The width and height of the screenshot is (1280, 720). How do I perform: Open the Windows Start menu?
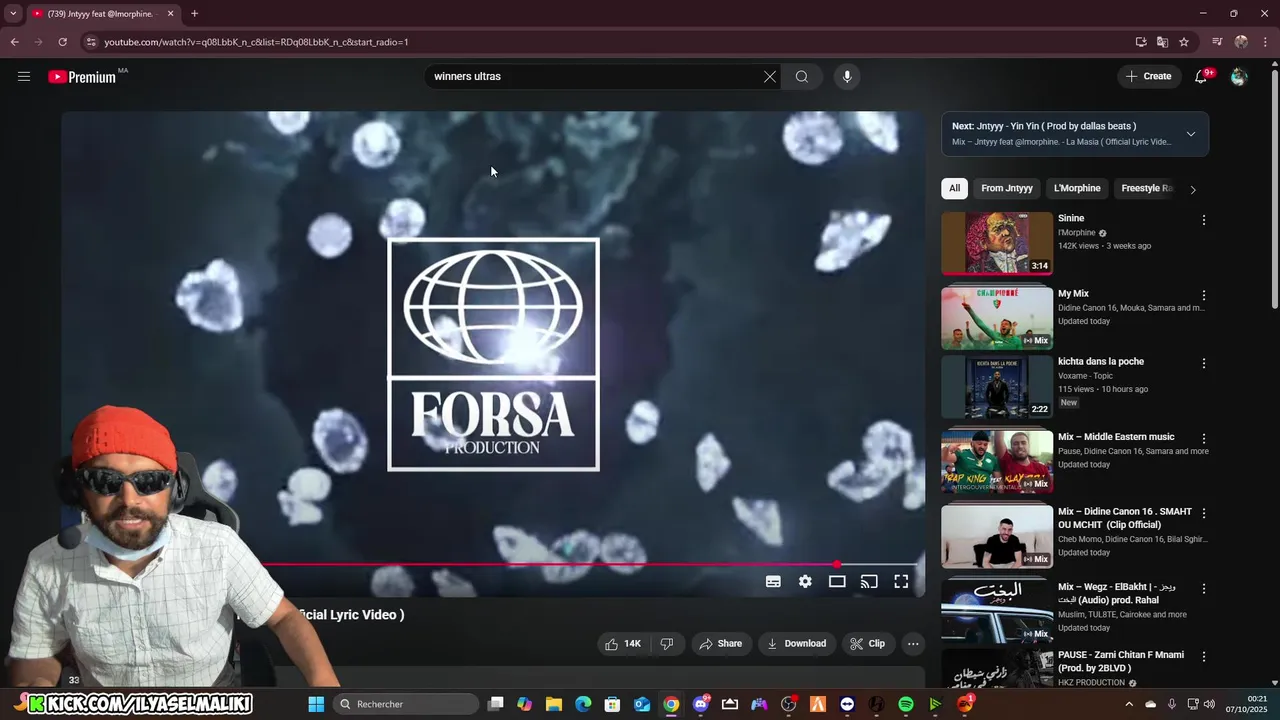coord(316,704)
